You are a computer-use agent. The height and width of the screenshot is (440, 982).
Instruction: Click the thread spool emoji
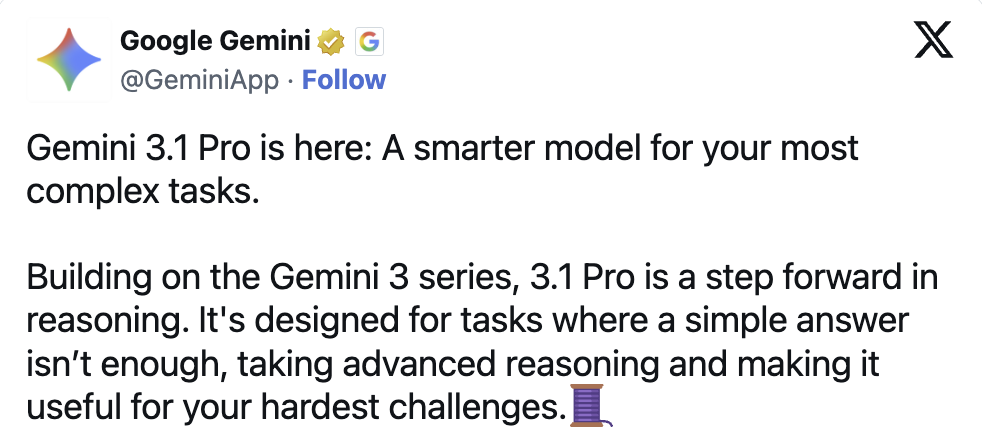click(x=590, y=407)
